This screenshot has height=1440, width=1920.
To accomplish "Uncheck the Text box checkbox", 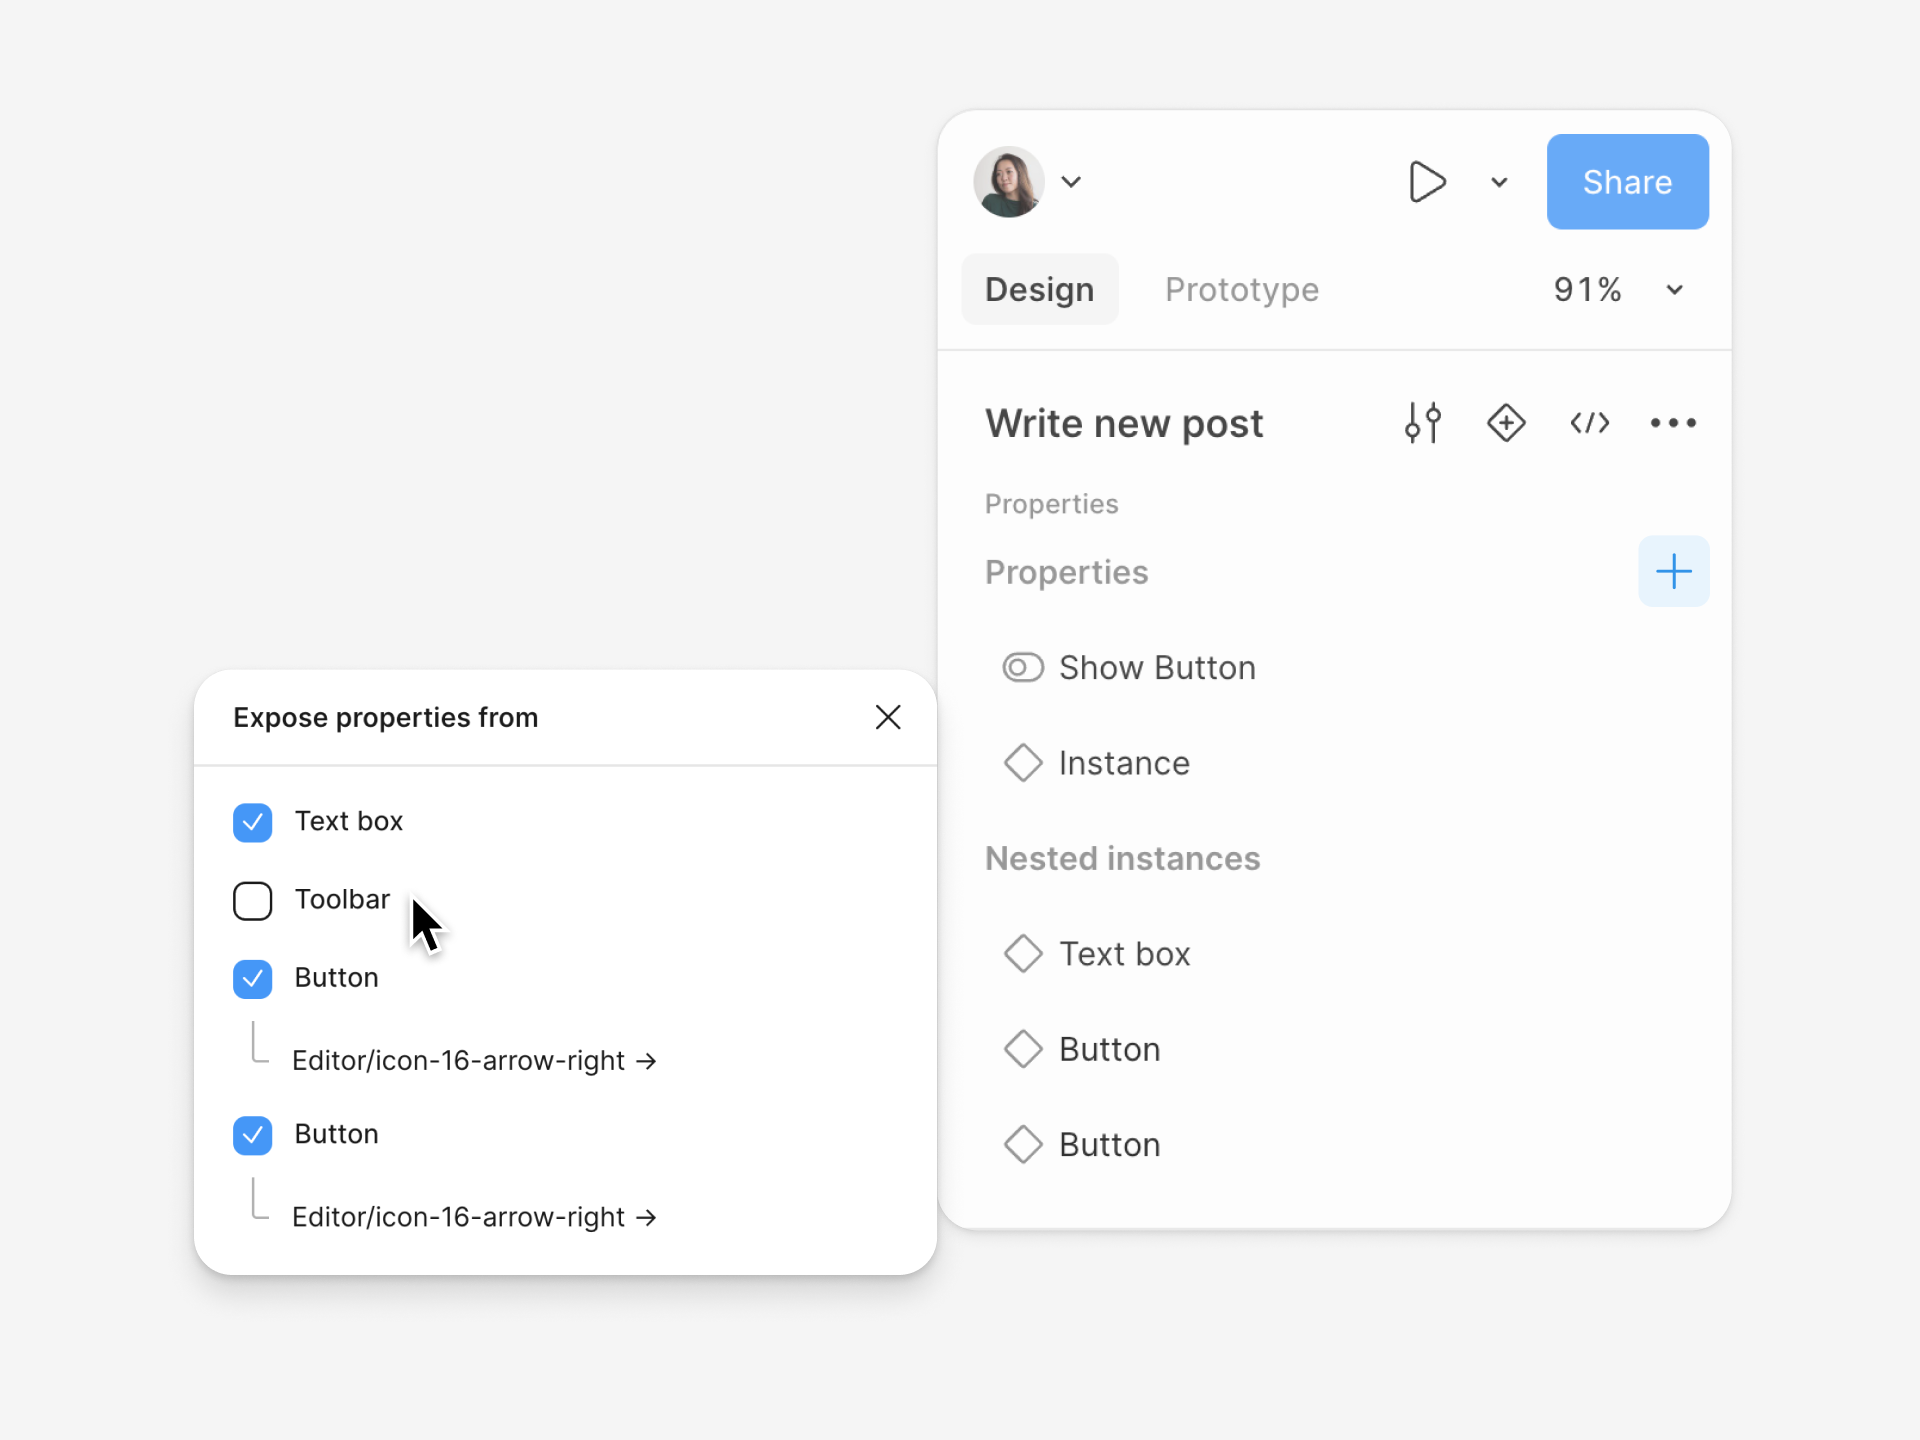I will (253, 822).
